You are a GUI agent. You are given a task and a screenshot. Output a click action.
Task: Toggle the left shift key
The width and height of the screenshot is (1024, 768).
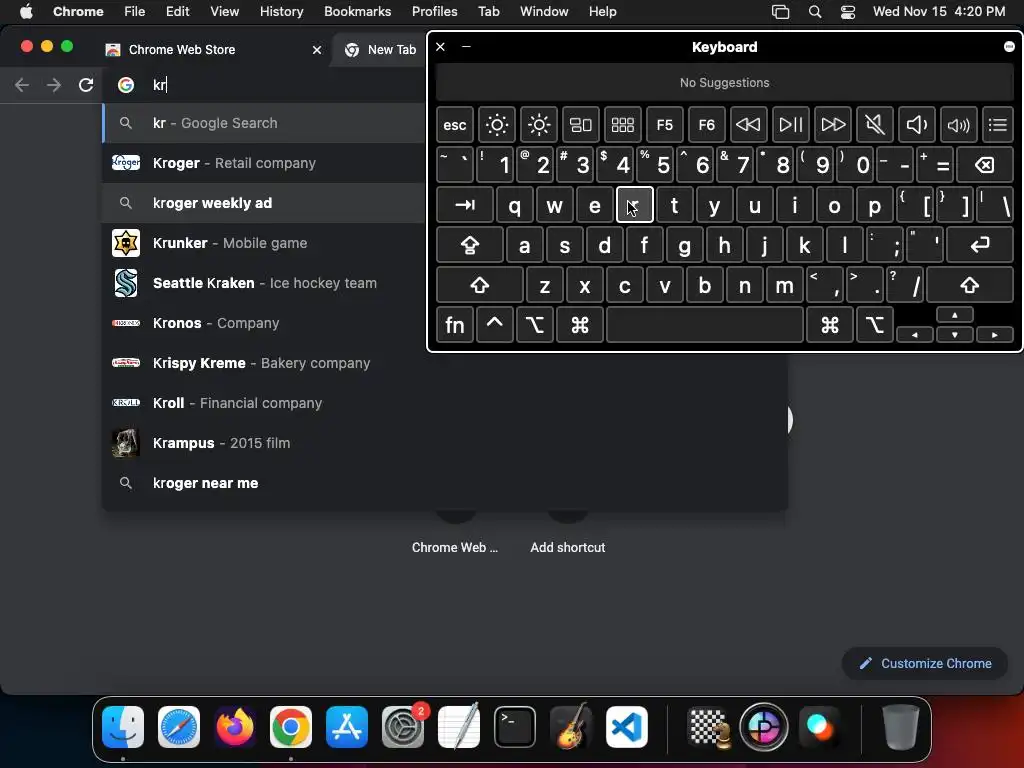(480, 285)
